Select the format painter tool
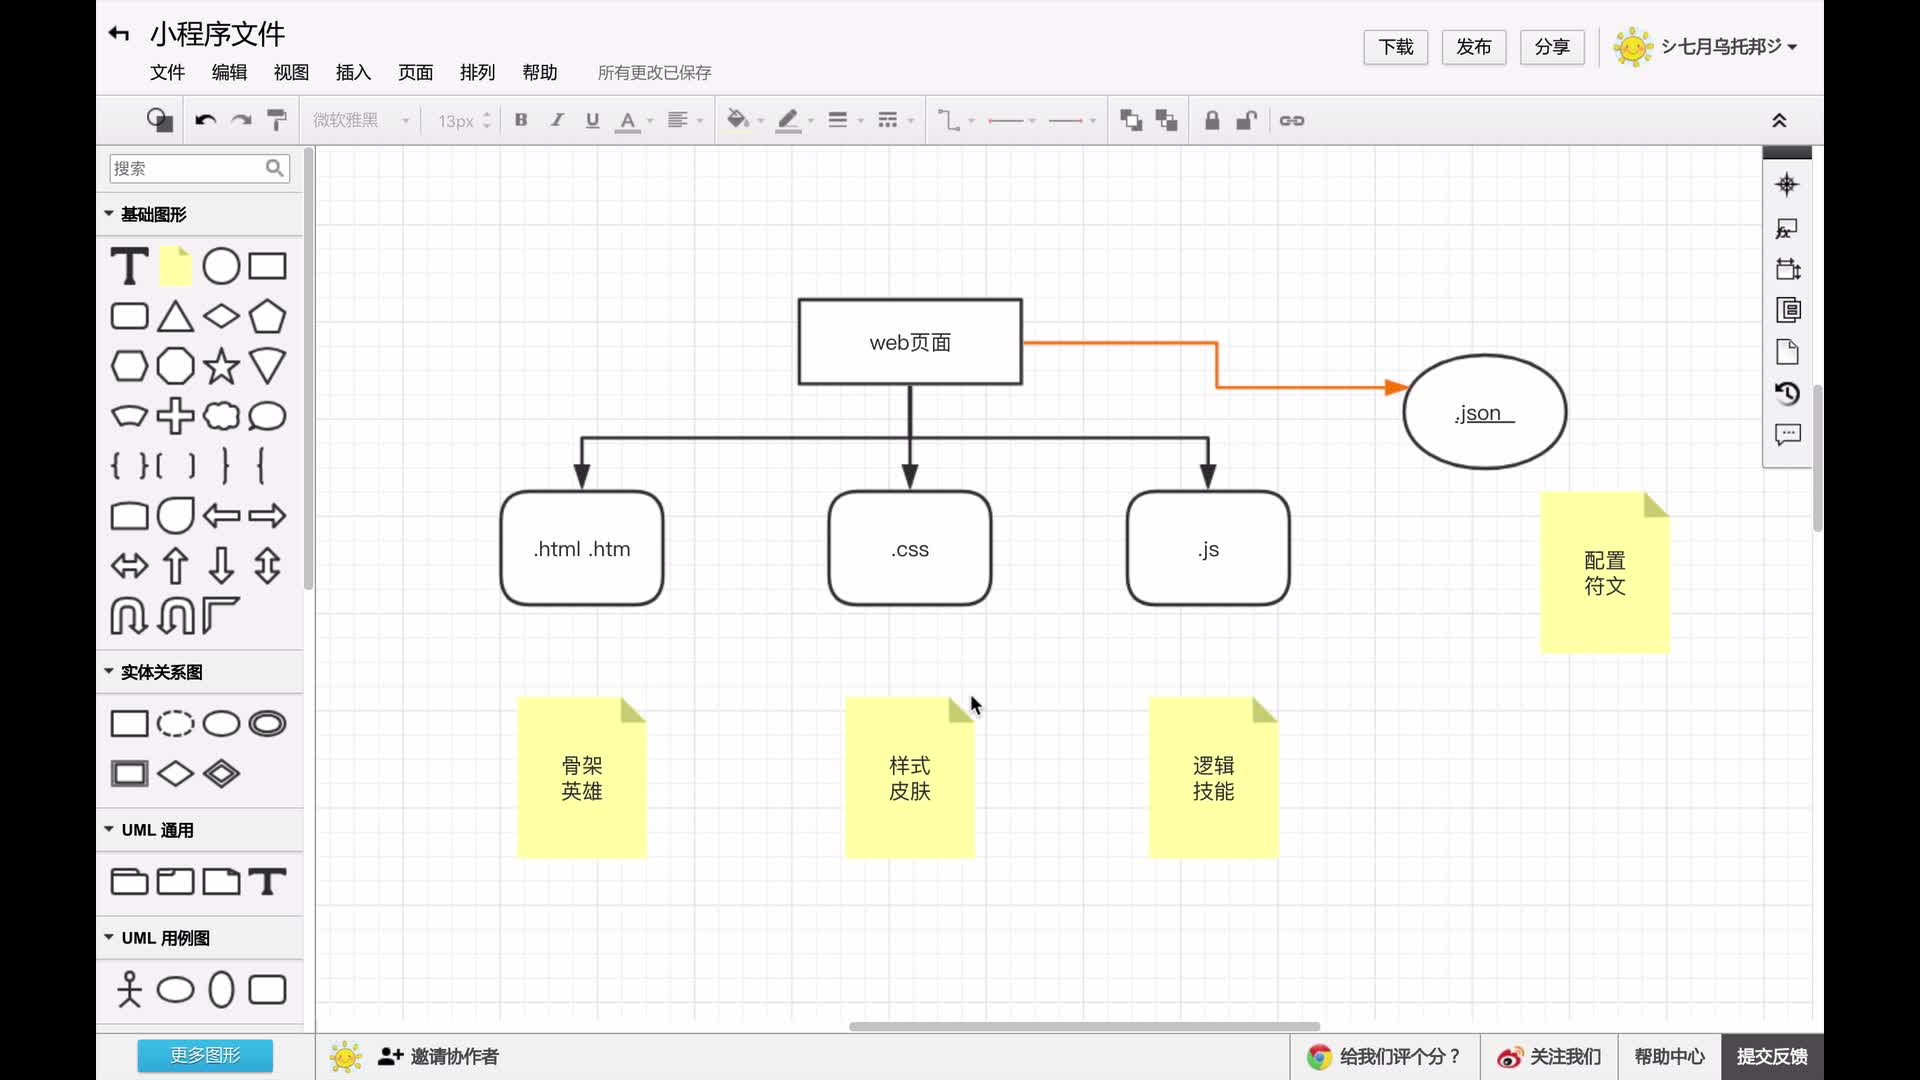Viewport: 1920px width, 1080px height. click(x=277, y=120)
